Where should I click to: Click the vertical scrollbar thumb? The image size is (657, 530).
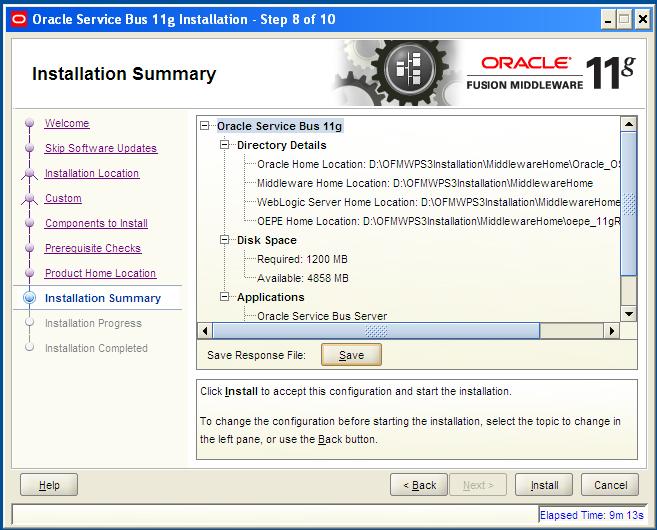pyautogui.click(x=629, y=204)
